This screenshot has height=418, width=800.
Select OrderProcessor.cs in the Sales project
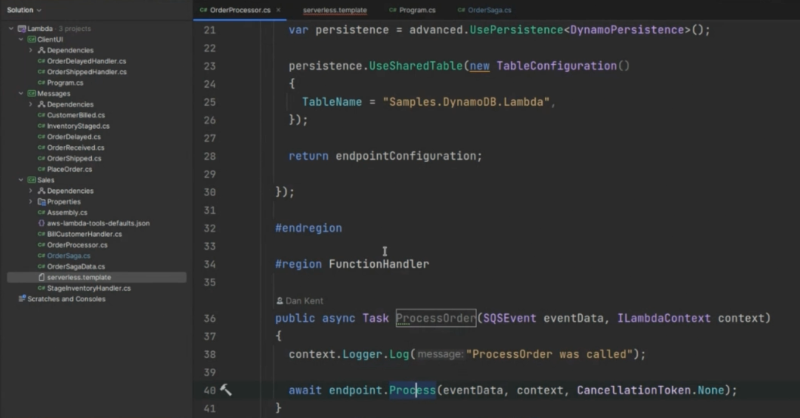tap(77, 245)
